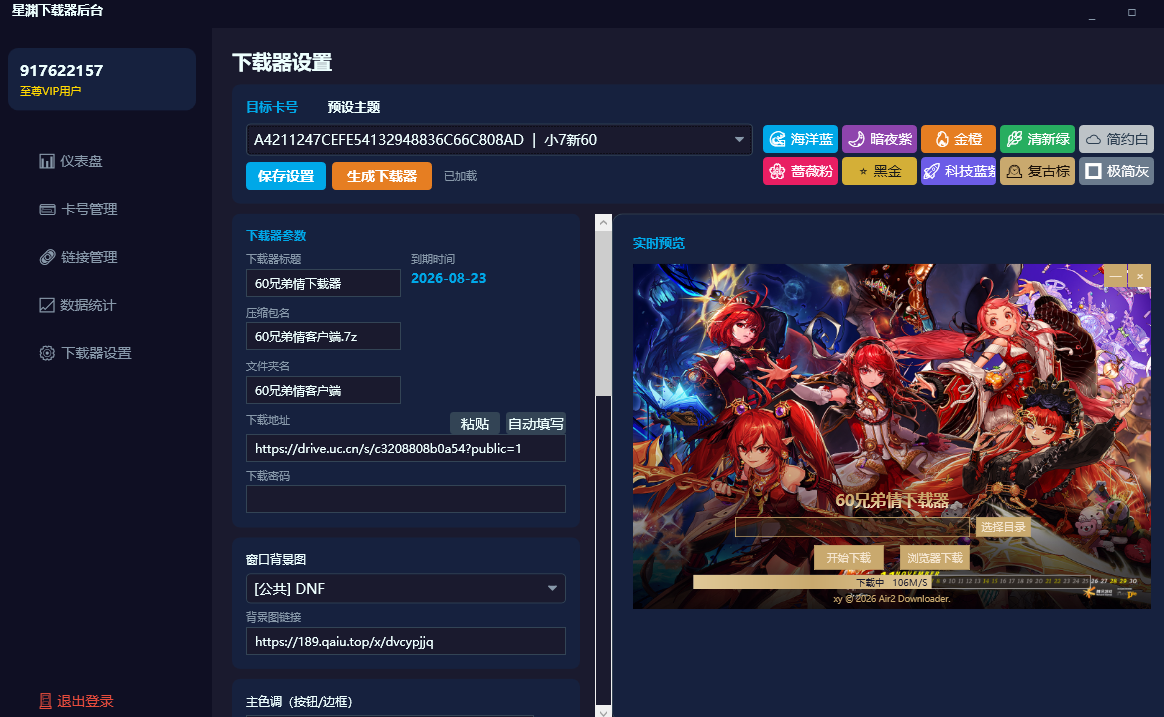
Task: Click the 下载器设置 gear icon
Action: (x=47, y=353)
